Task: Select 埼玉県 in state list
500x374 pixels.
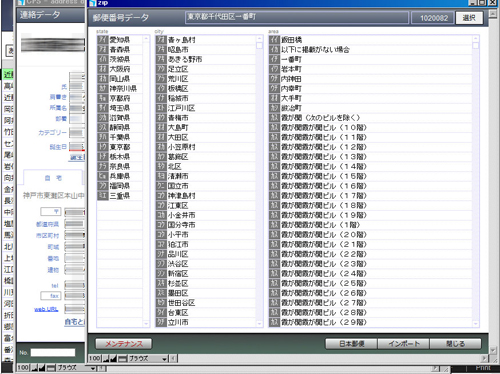Action: click(x=120, y=108)
